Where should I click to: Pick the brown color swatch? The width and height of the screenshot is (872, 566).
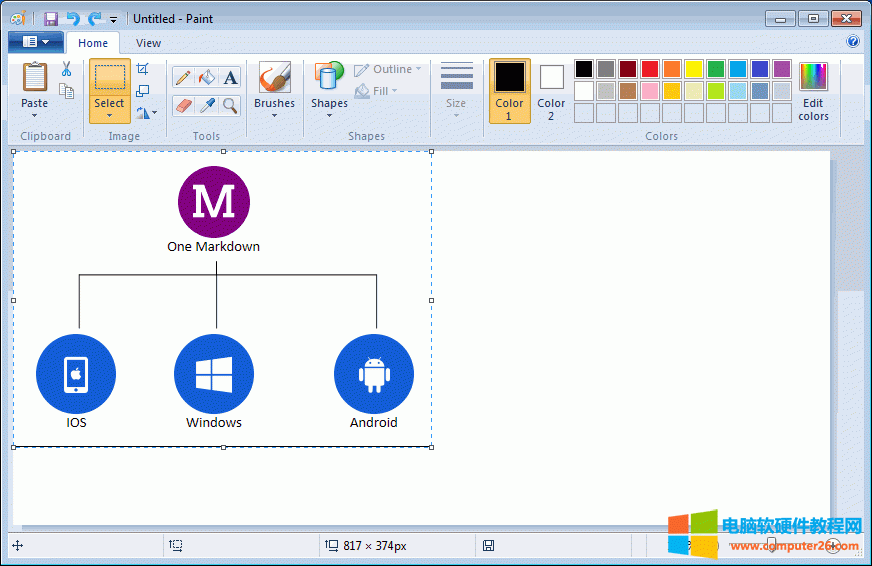click(628, 91)
